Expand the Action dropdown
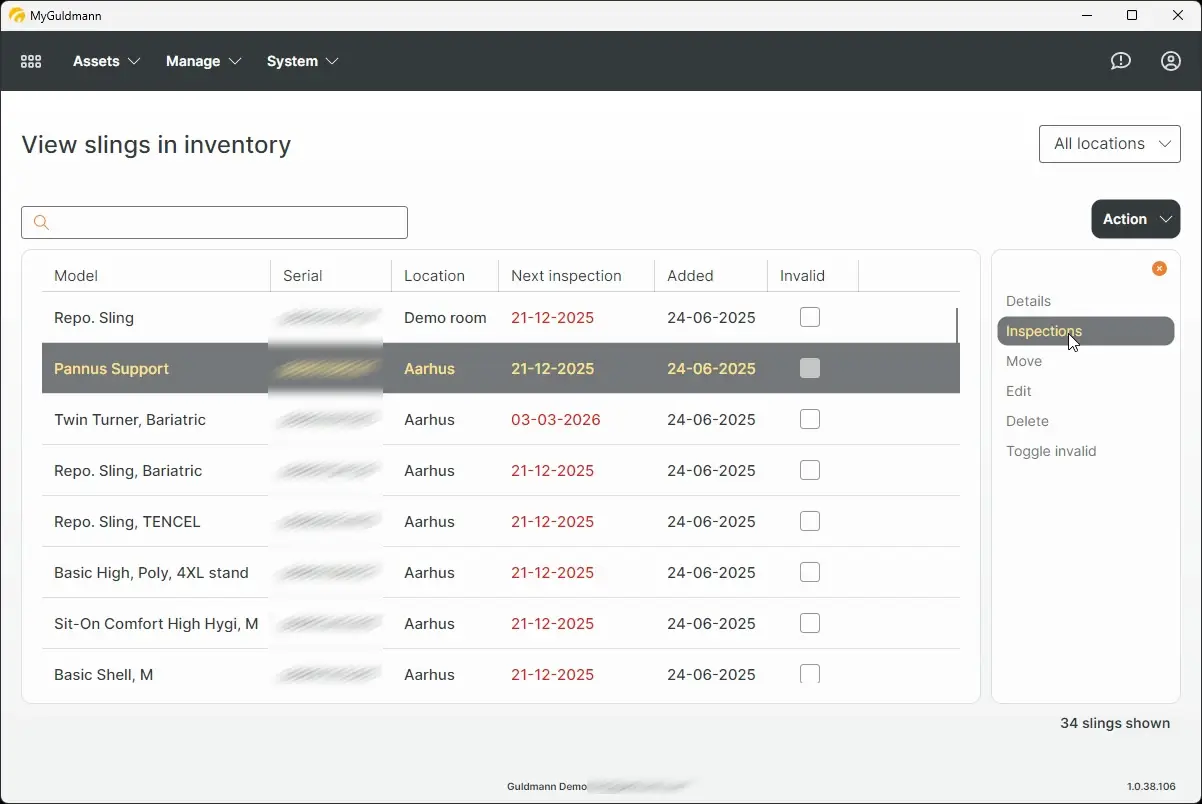 1135,219
